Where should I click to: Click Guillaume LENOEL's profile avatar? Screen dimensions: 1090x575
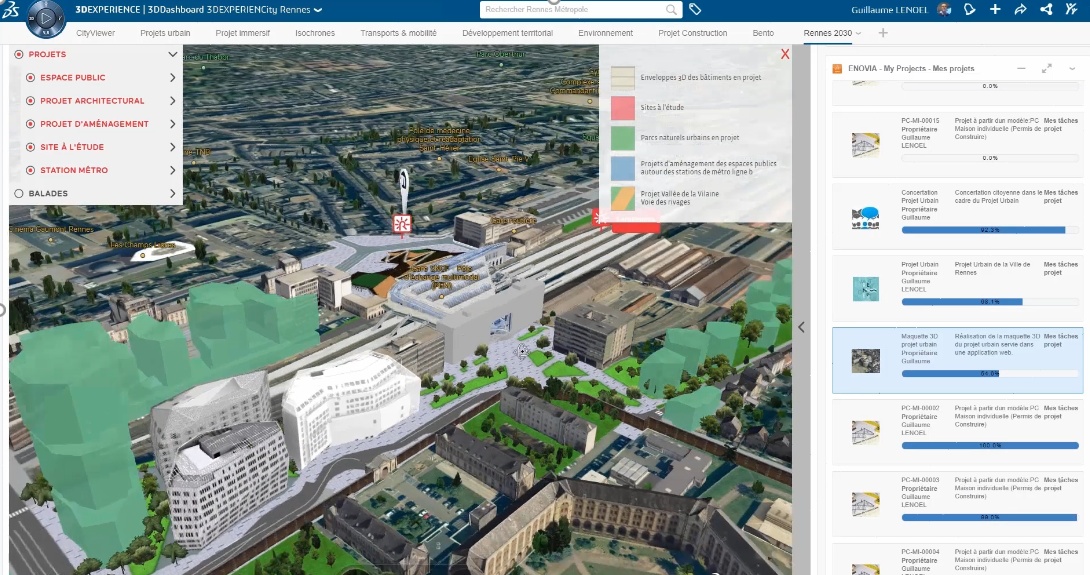click(943, 9)
